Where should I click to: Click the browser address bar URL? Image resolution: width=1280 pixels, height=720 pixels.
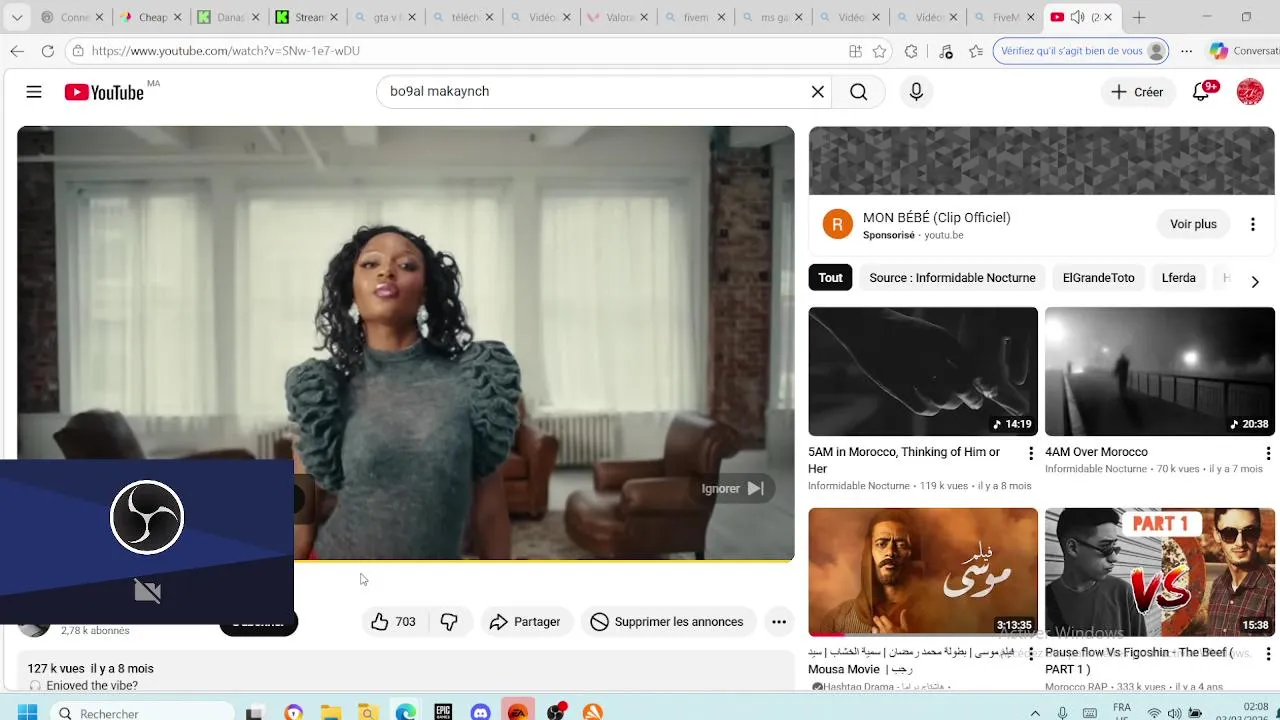(x=226, y=51)
